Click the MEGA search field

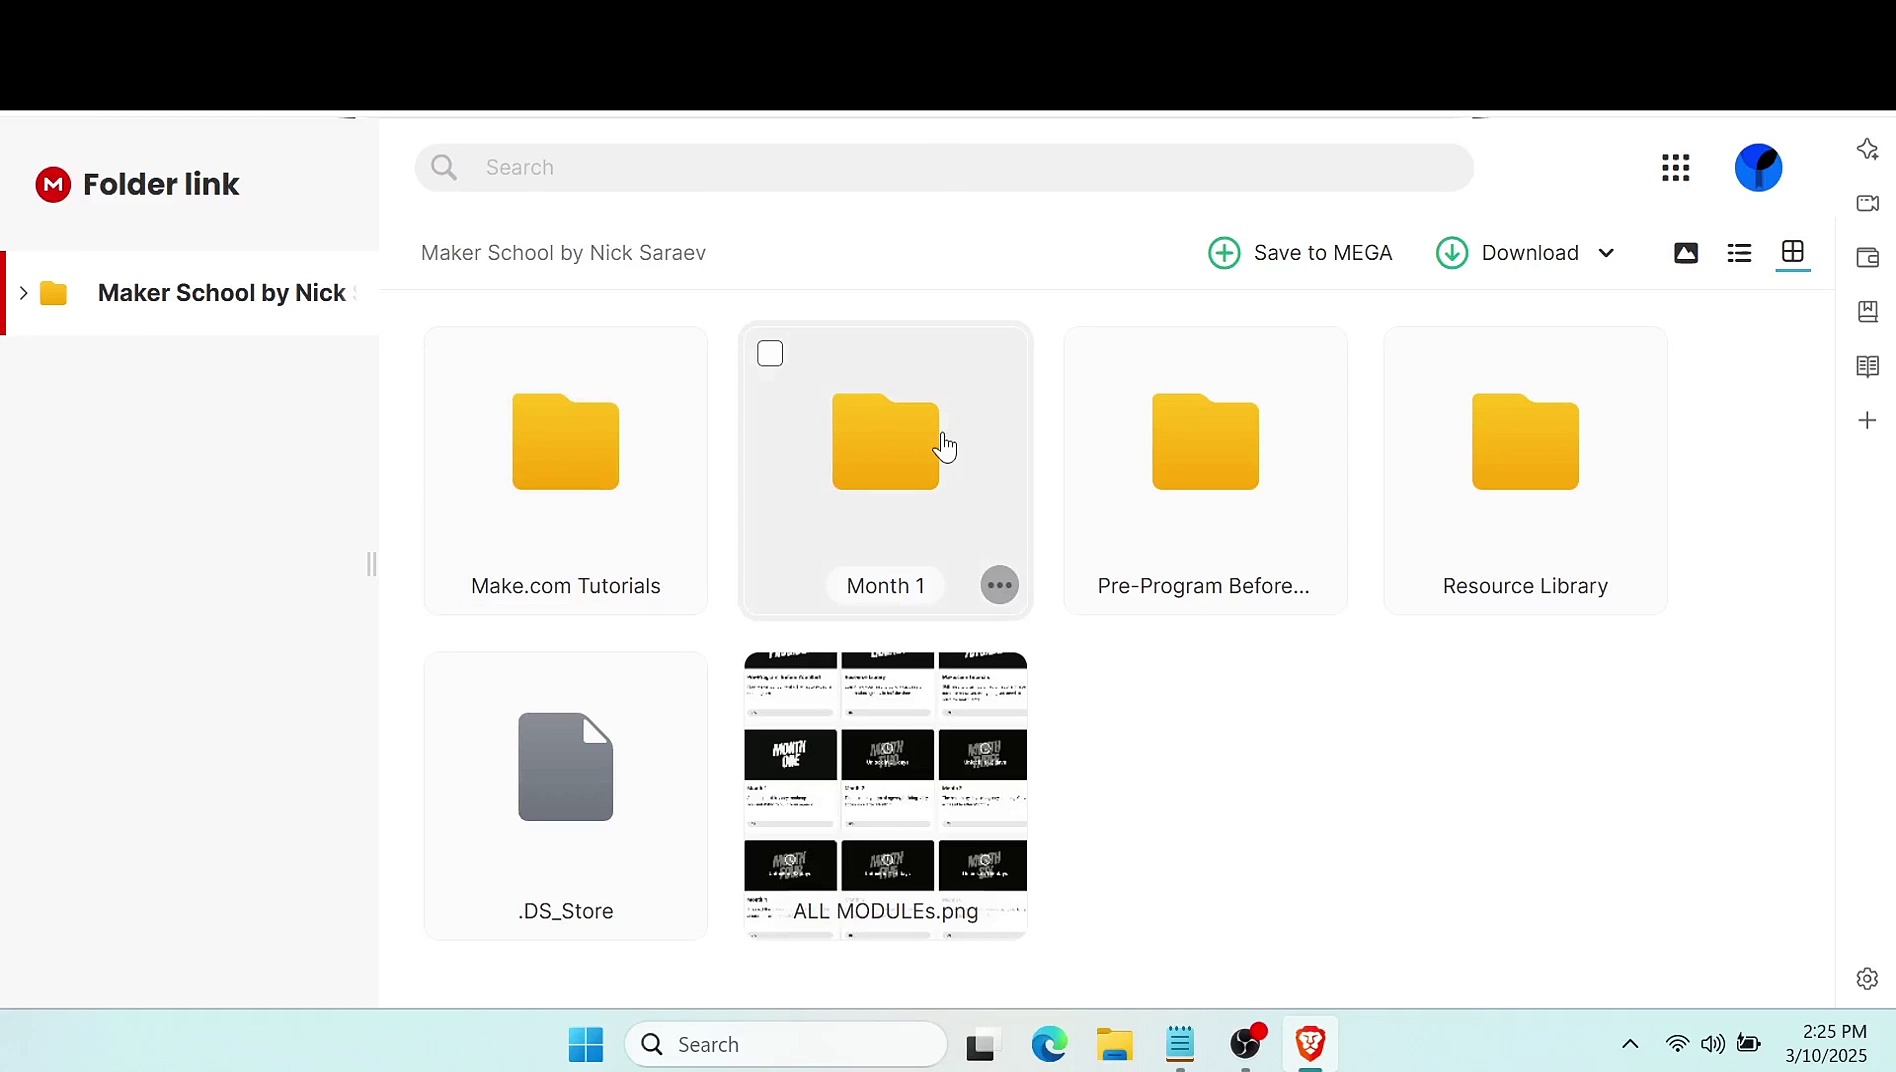coord(943,168)
